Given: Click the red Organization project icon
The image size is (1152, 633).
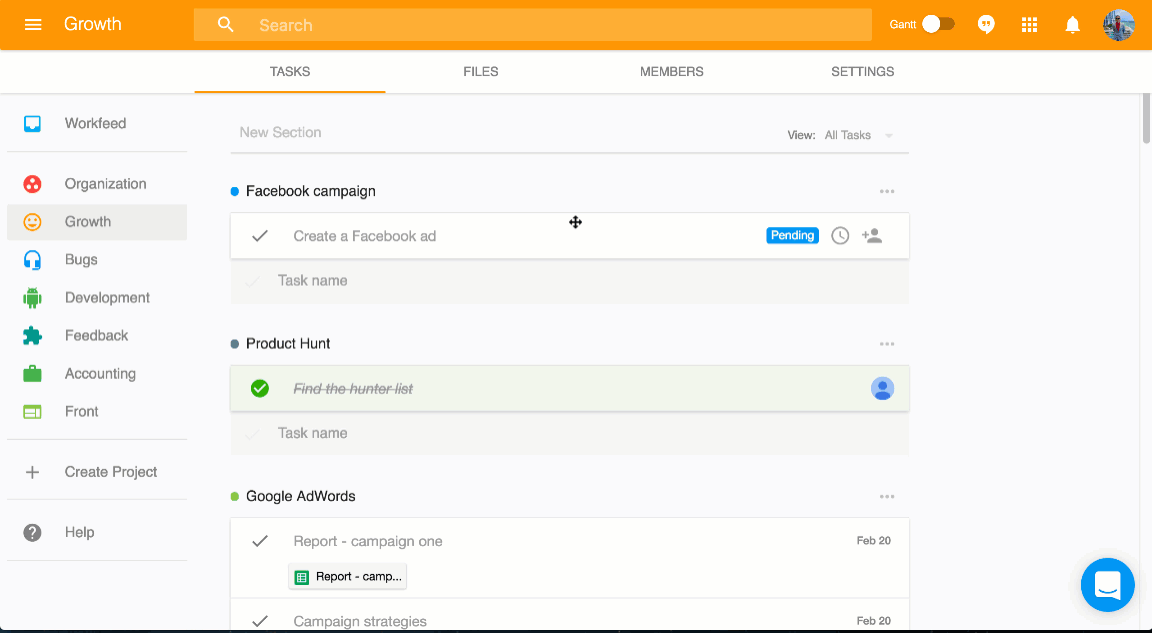Looking at the screenshot, I should pyautogui.click(x=32, y=184).
